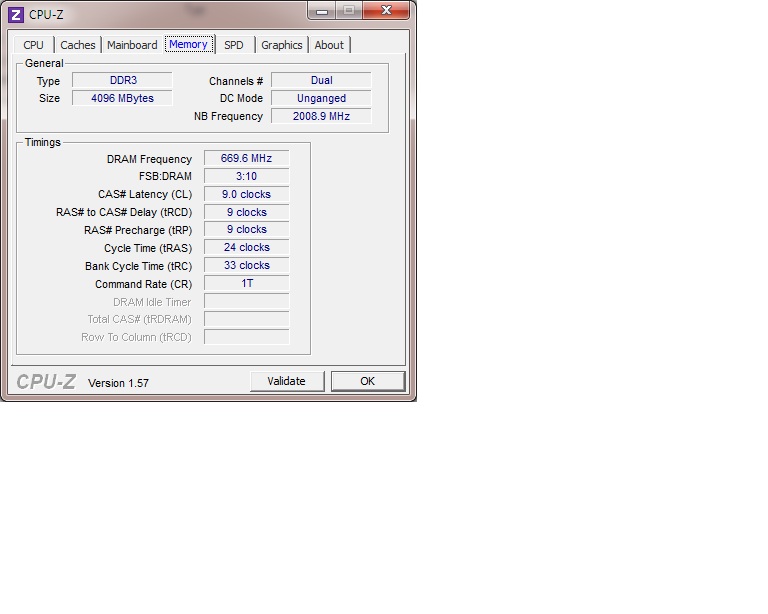Click the CAS# Latency (CL) label

pos(145,194)
